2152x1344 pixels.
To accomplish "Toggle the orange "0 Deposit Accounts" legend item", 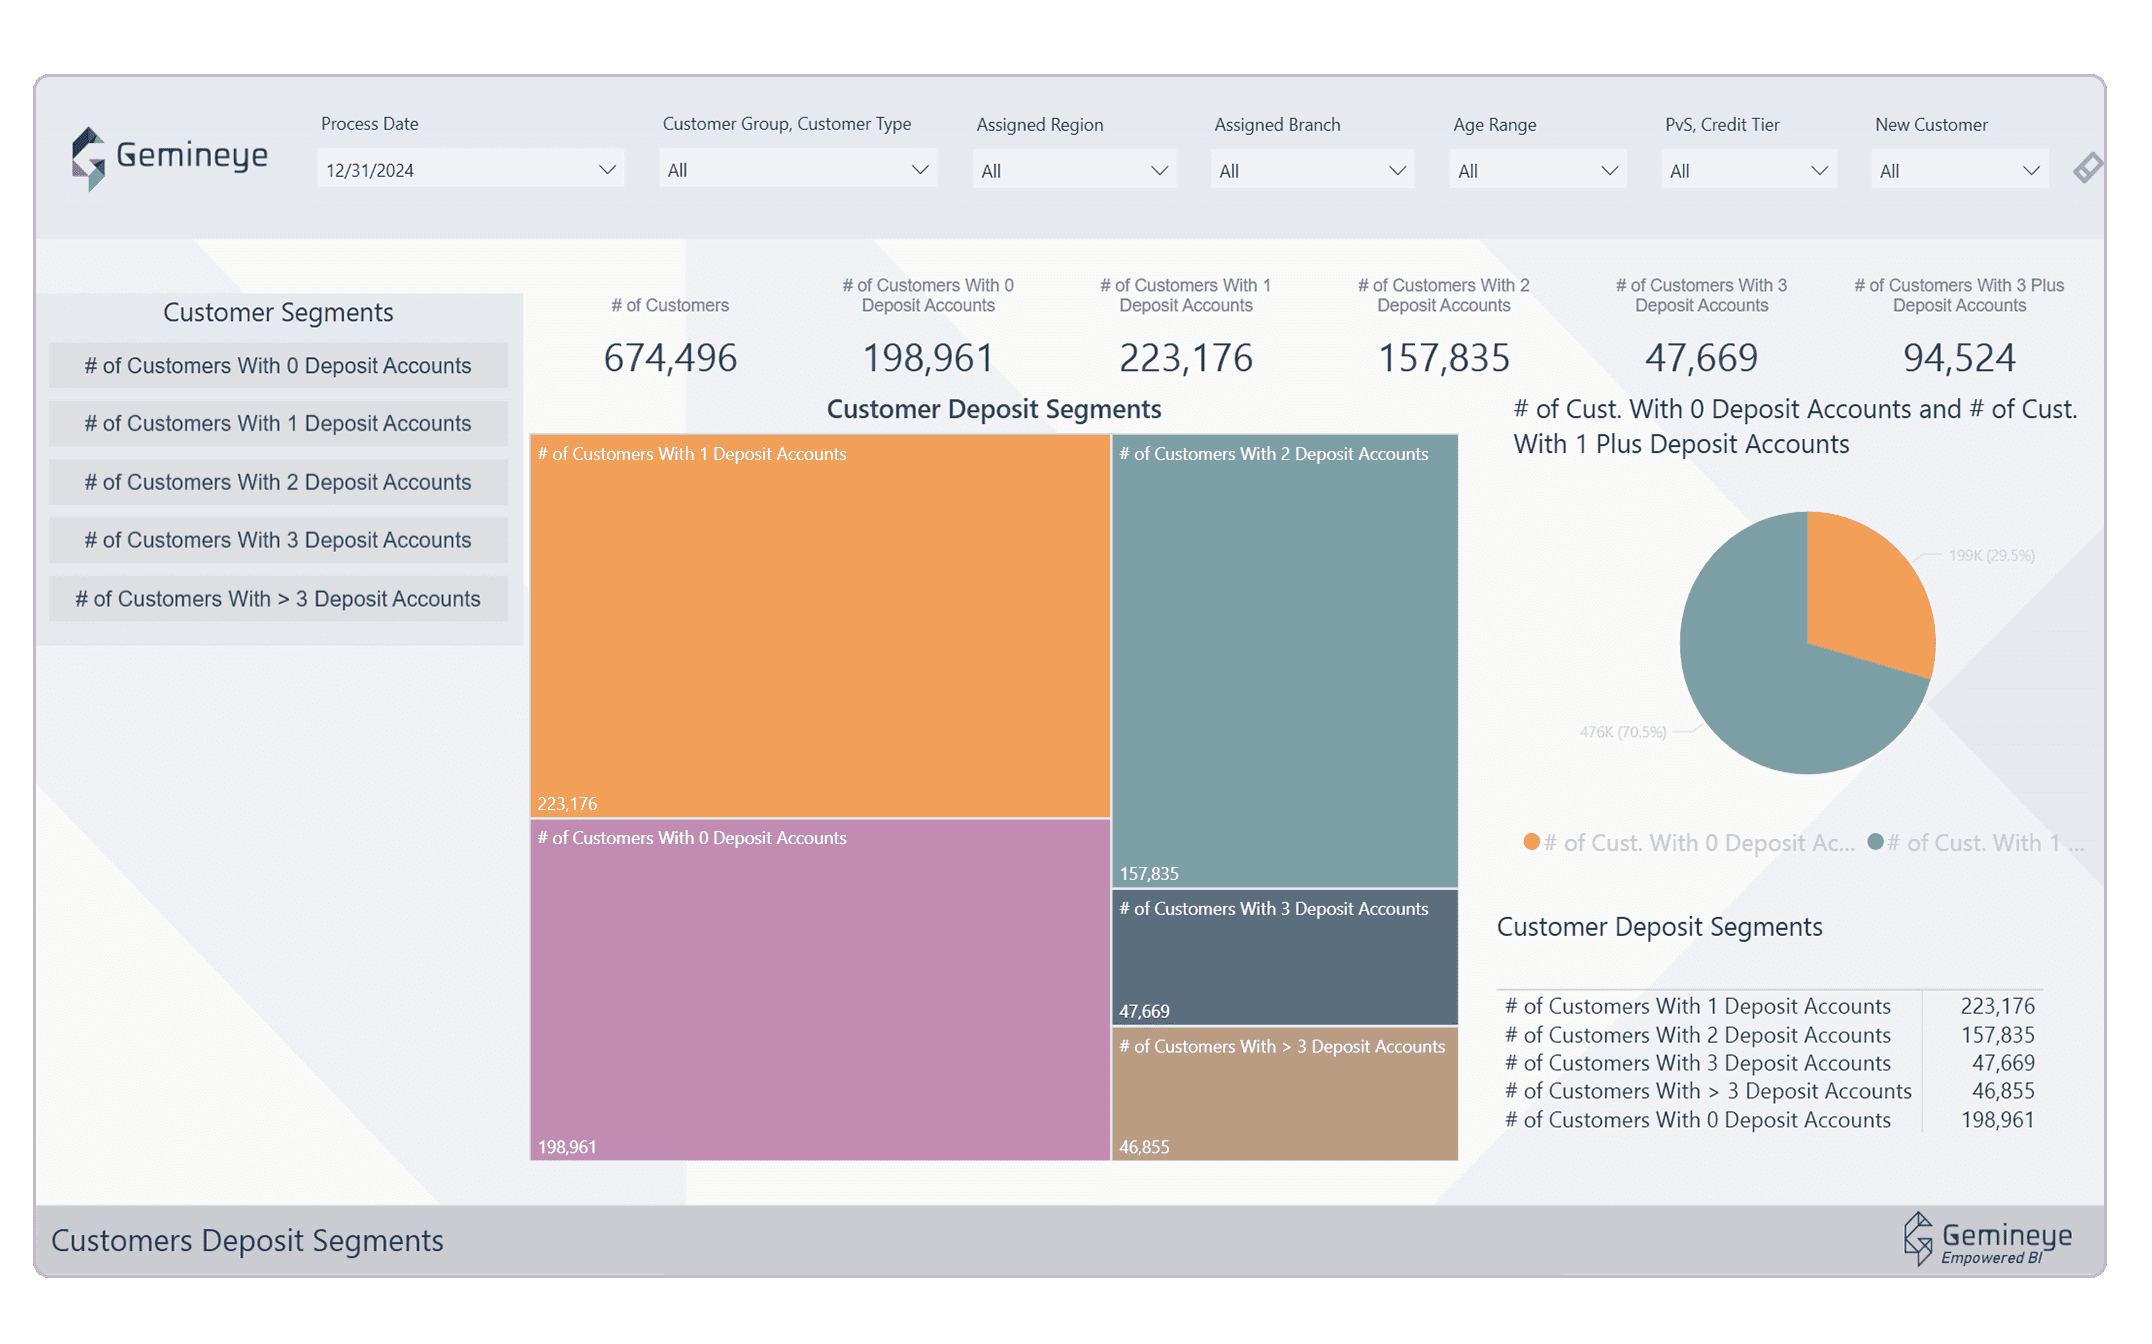I will pos(1688,842).
